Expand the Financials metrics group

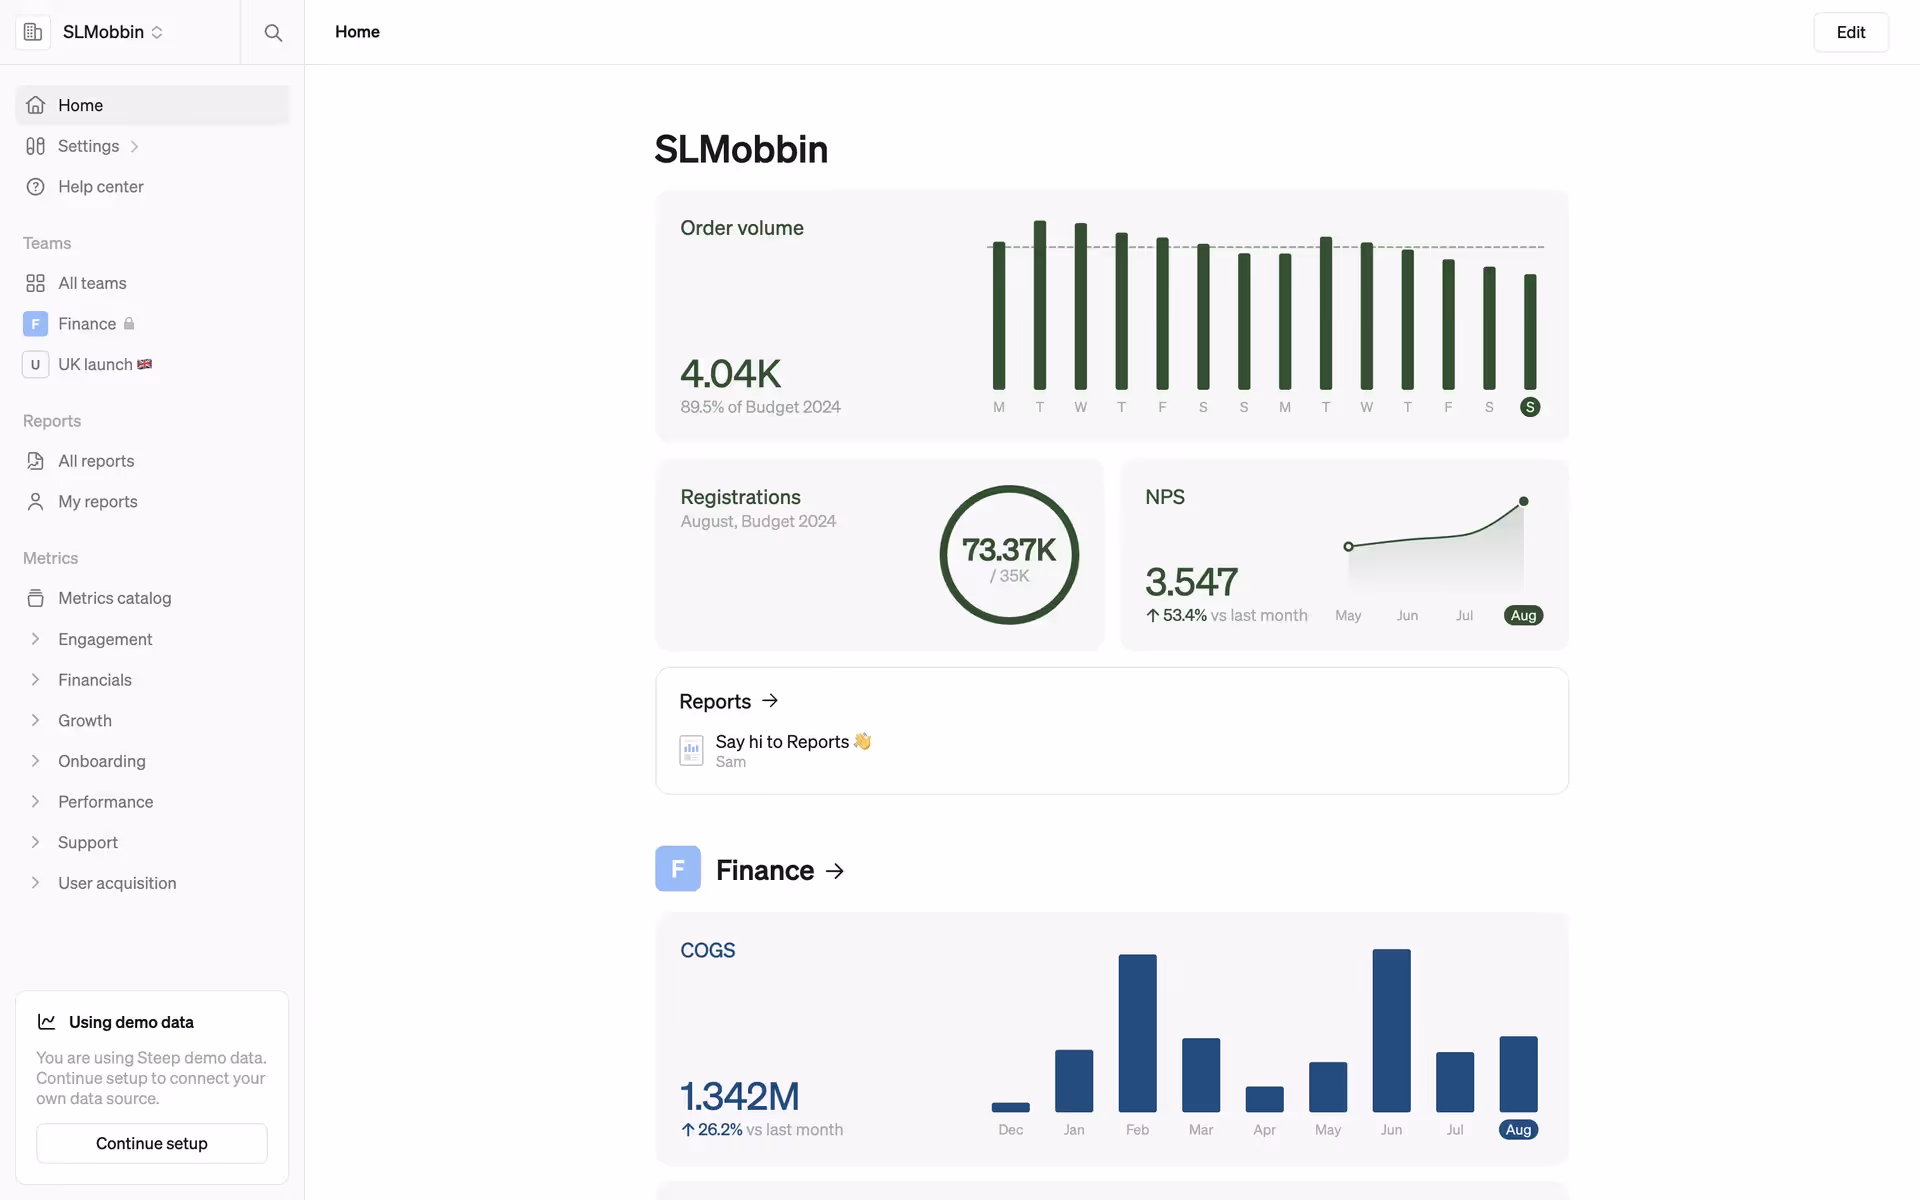pyautogui.click(x=35, y=680)
